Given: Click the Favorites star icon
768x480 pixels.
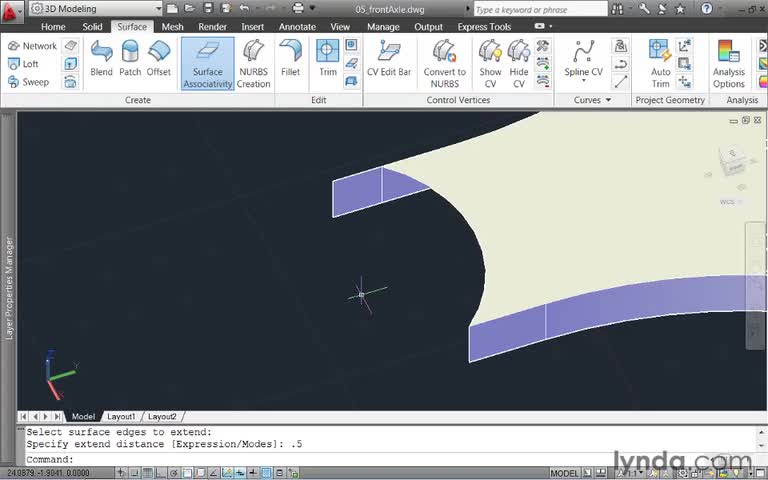Looking at the screenshot, I should (x=680, y=9).
